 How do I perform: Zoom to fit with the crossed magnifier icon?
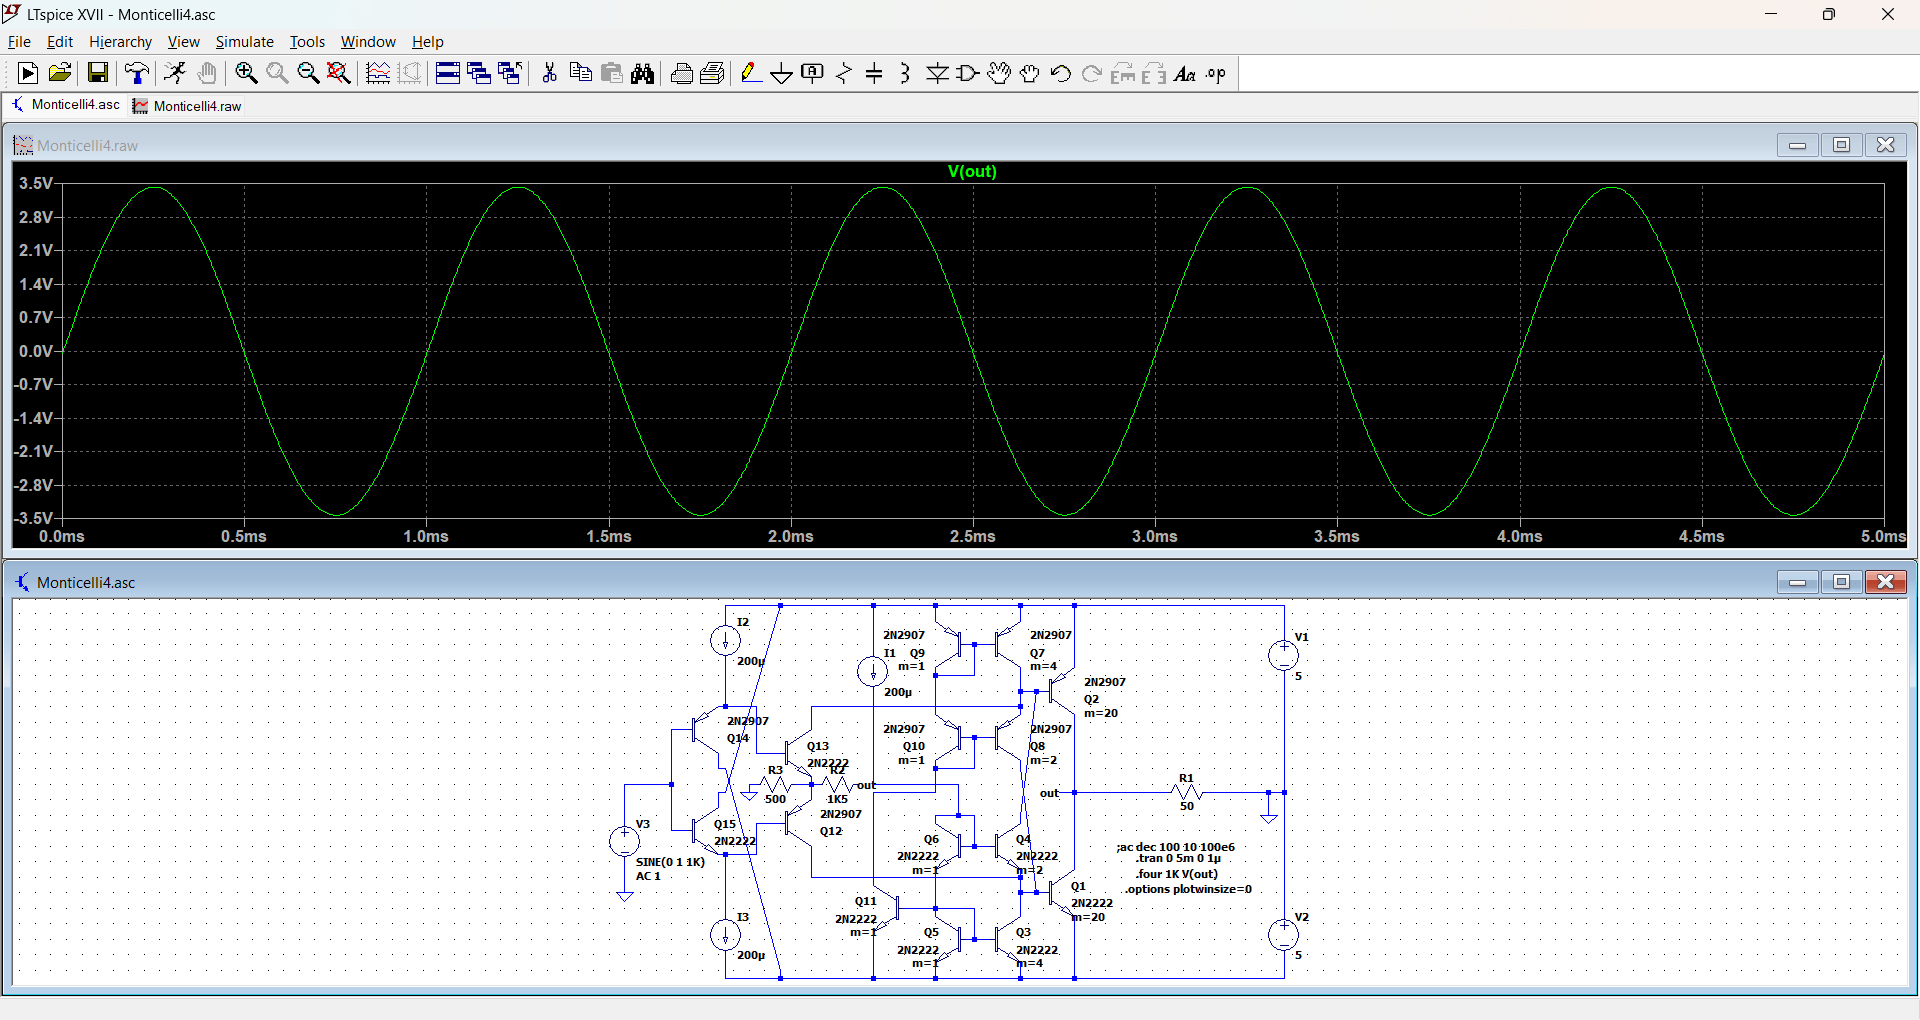(x=339, y=73)
